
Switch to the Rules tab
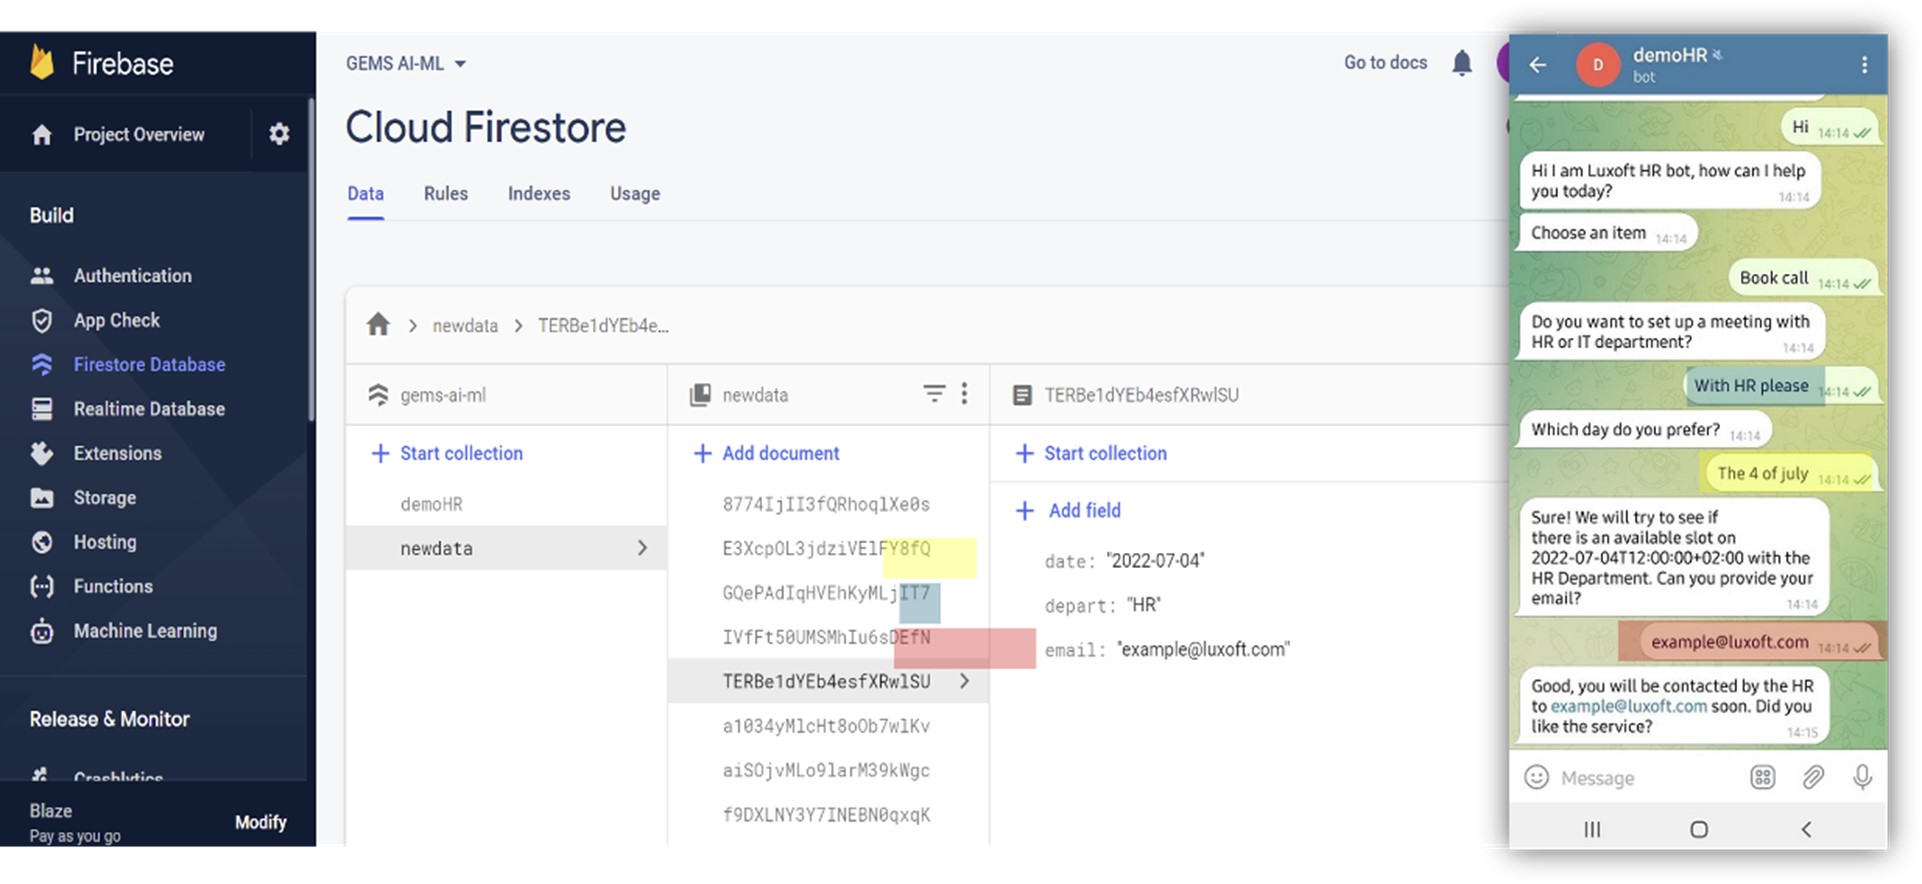(x=445, y=194)
